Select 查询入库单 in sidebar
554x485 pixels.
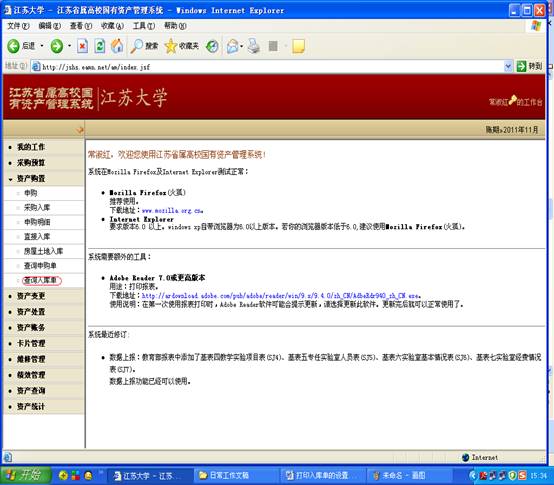[x=41, y=280]
